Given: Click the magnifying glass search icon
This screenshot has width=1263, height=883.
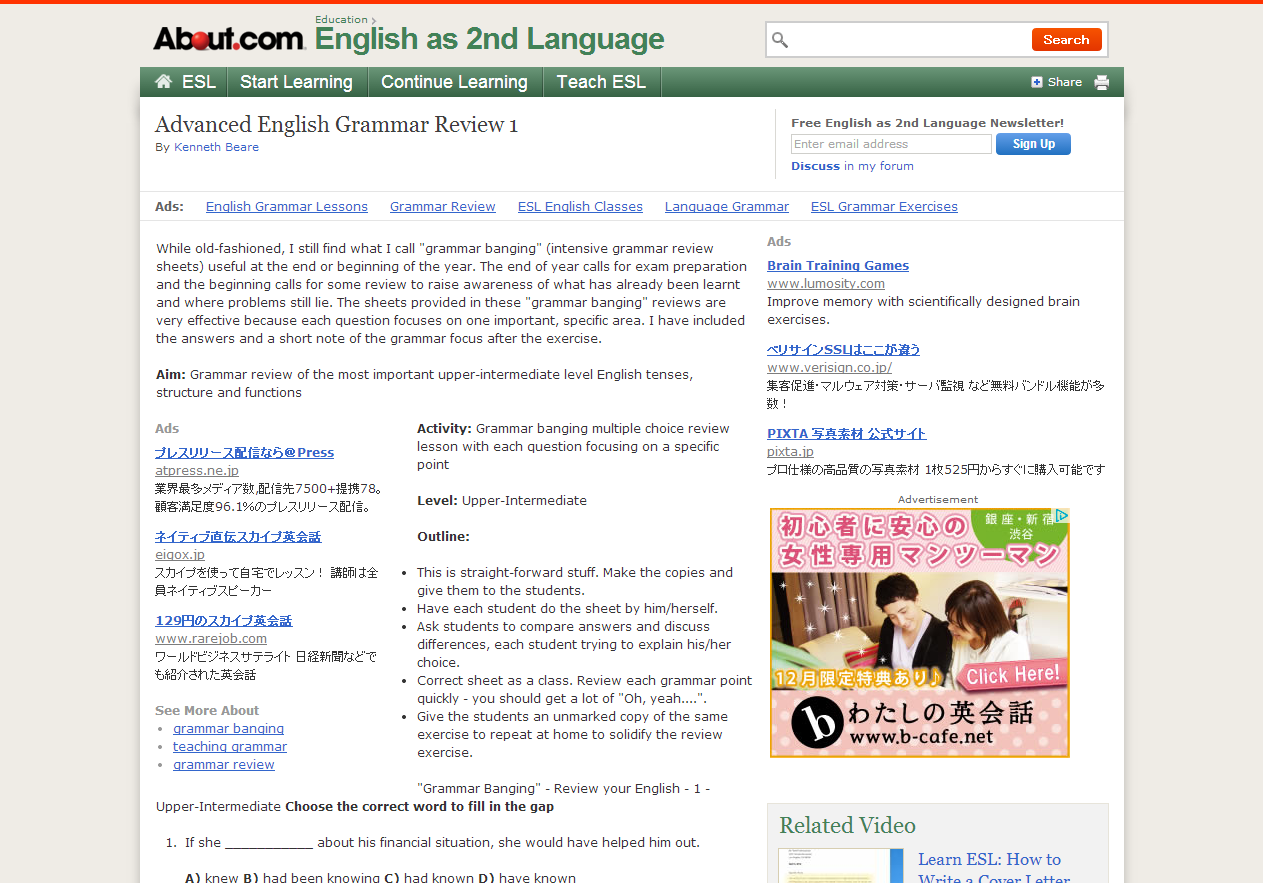Looking at the screenshot, I should (781, 40).
